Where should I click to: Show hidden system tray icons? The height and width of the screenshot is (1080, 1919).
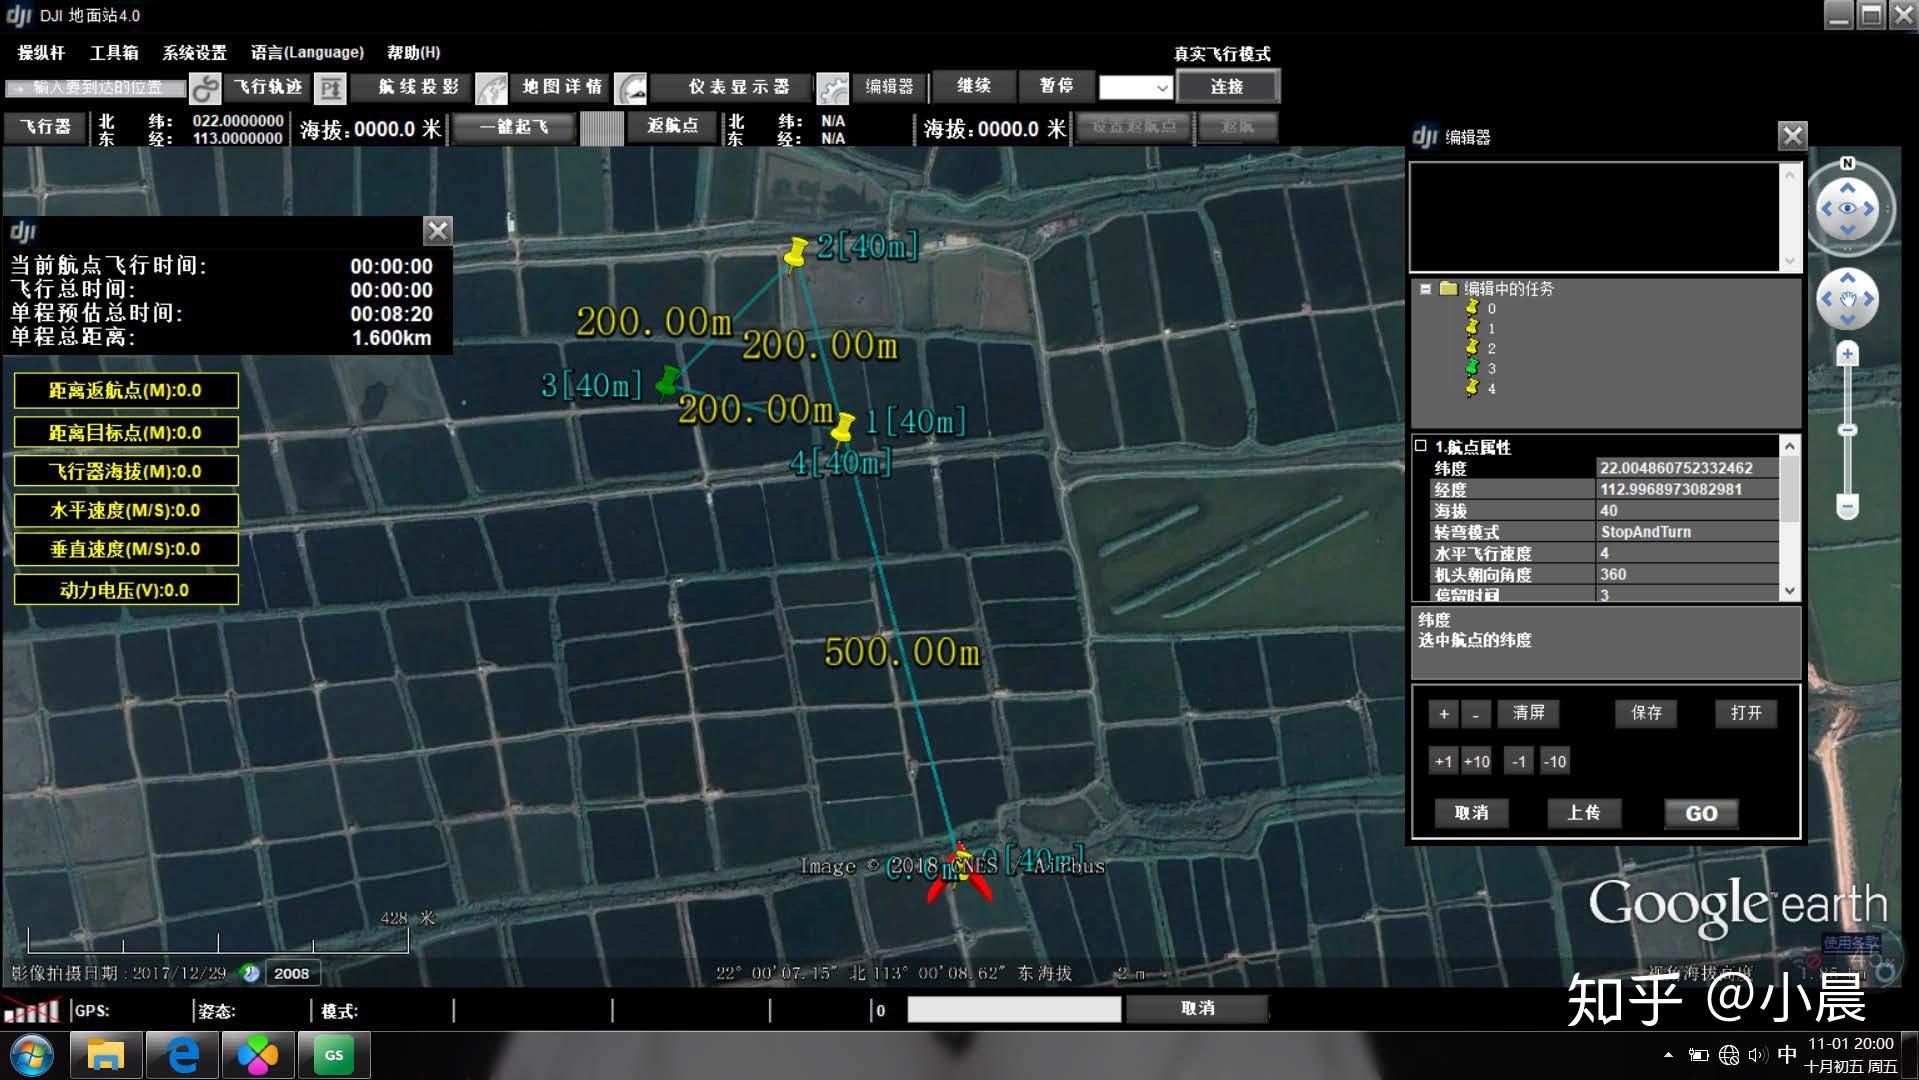pos(1668,1055)
